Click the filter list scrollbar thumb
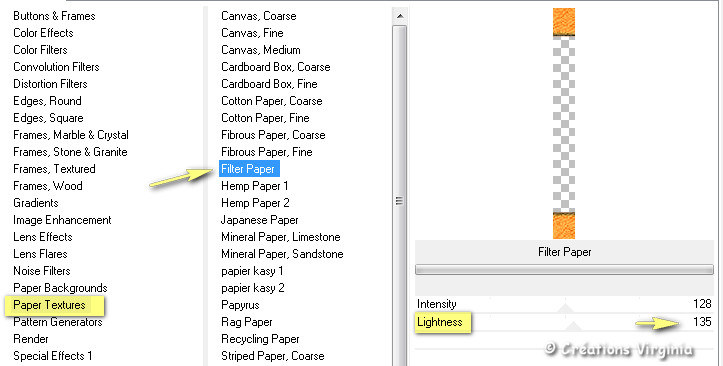Viewport: 723px width, 366px height. click(x=400, y=196)
